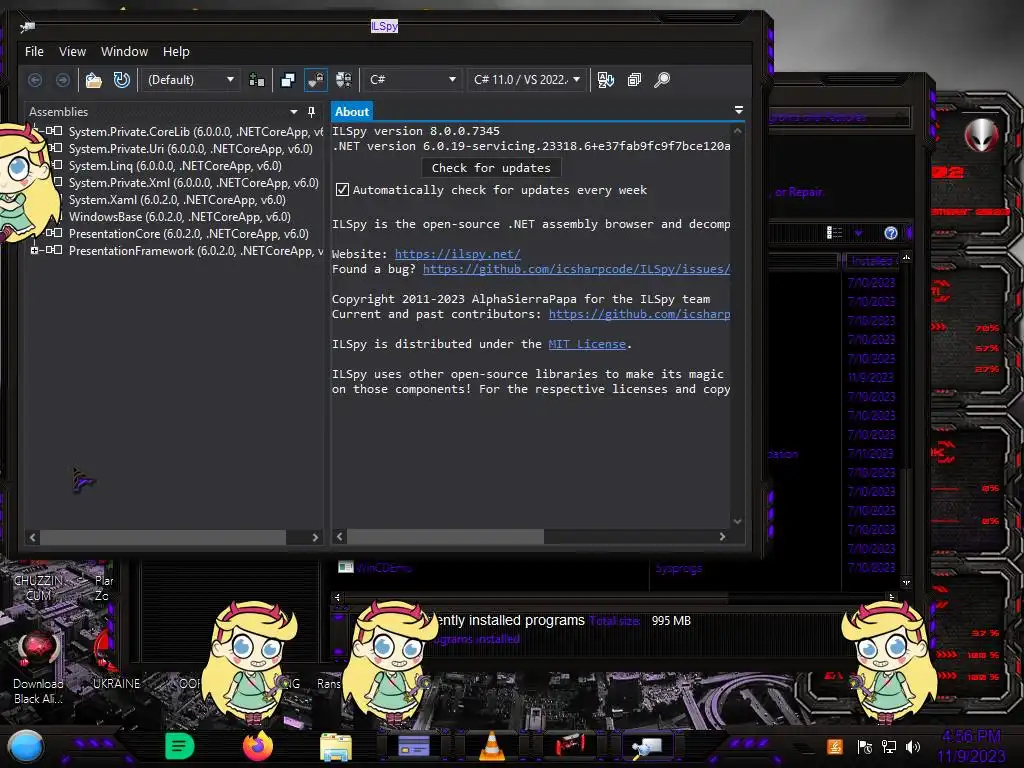This screenshot has width=1024, height=768.
Task: Click the Back navigation arrow in ILSpy toolbar
Action: (x=35, y=80)
